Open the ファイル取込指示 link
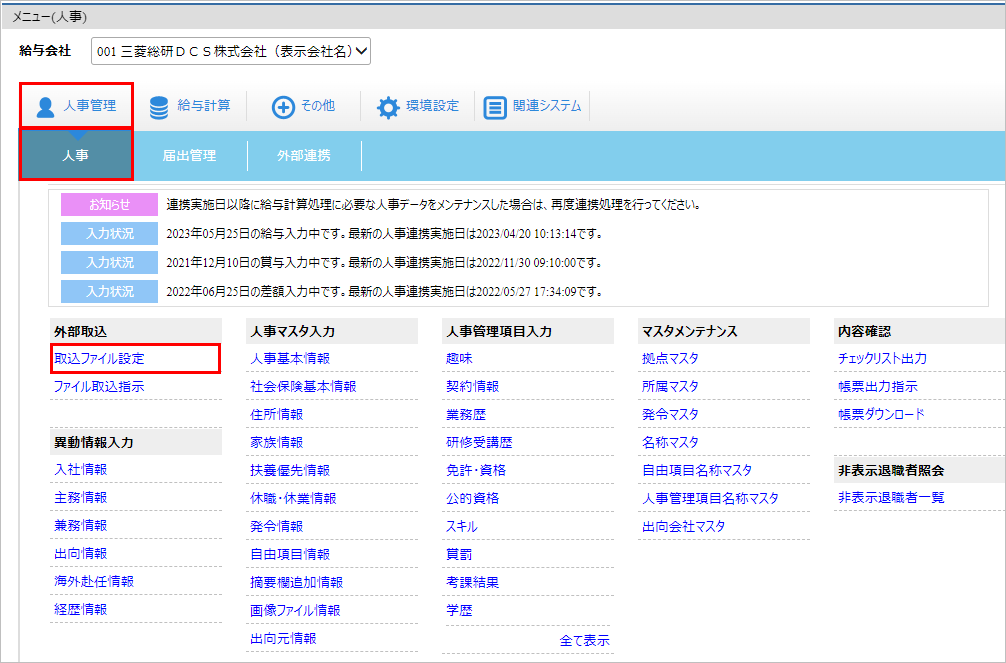This screenshot has width=1006, height=663. pyautogui.click(x=99, y=386)
